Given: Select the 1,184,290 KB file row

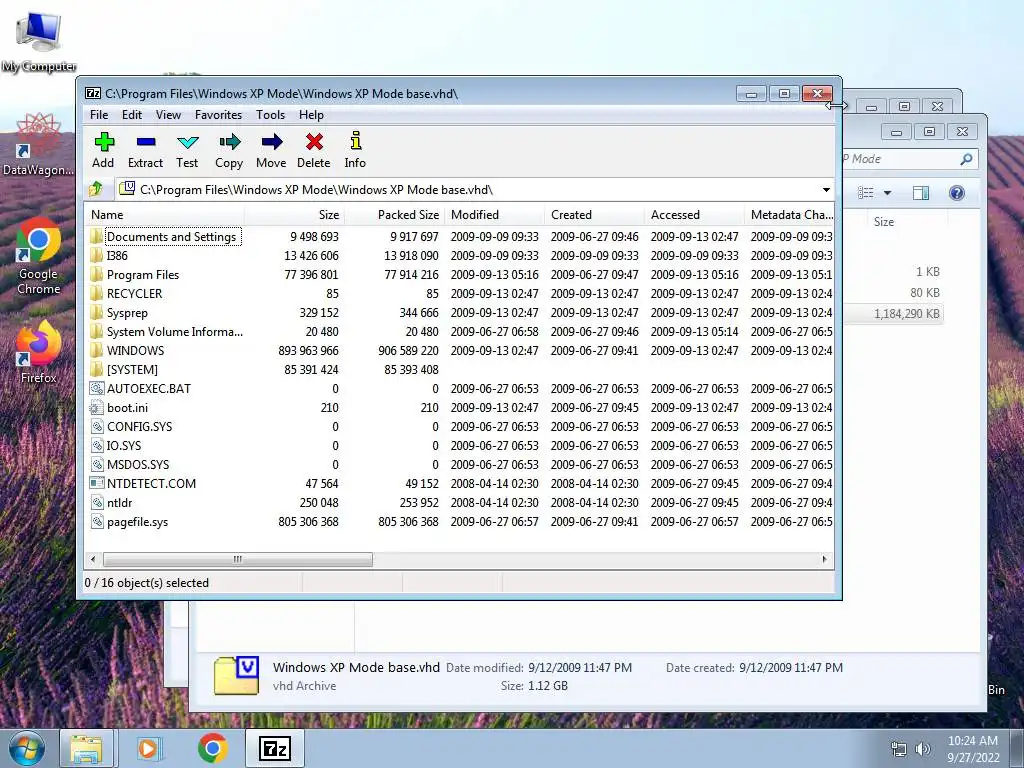Looking at the screenshot, I should [893, 314].
